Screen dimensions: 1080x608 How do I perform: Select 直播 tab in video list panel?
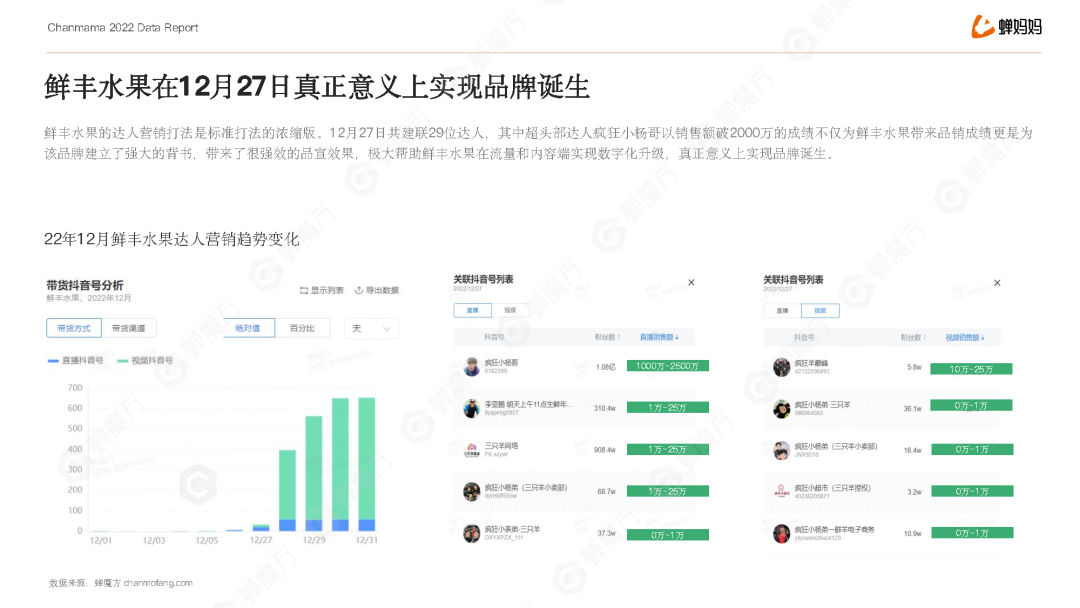[x=782, y=311]
